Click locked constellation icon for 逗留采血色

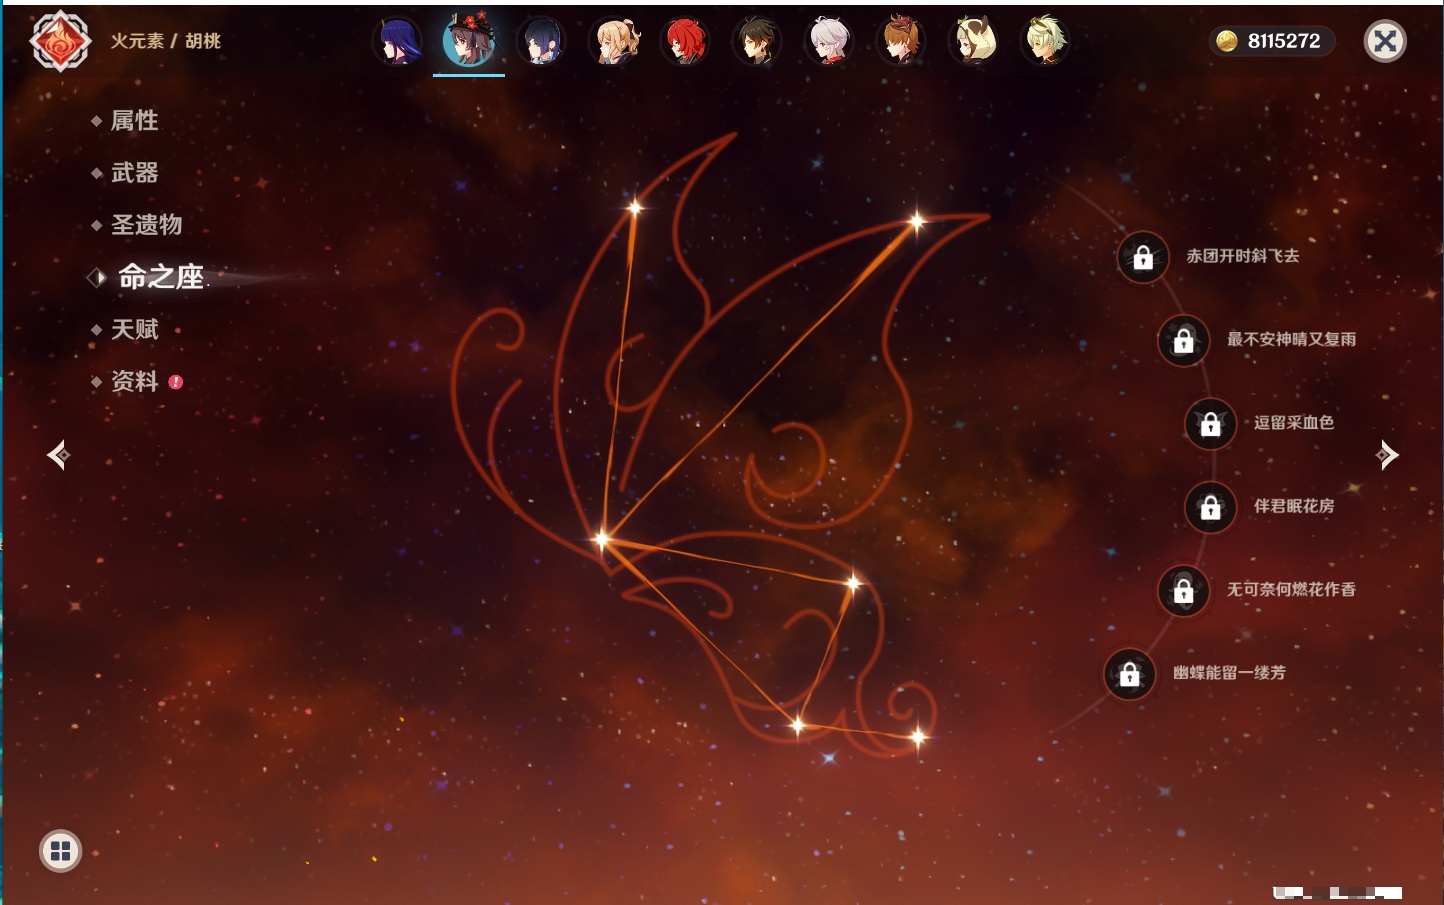coord(1211,424)
